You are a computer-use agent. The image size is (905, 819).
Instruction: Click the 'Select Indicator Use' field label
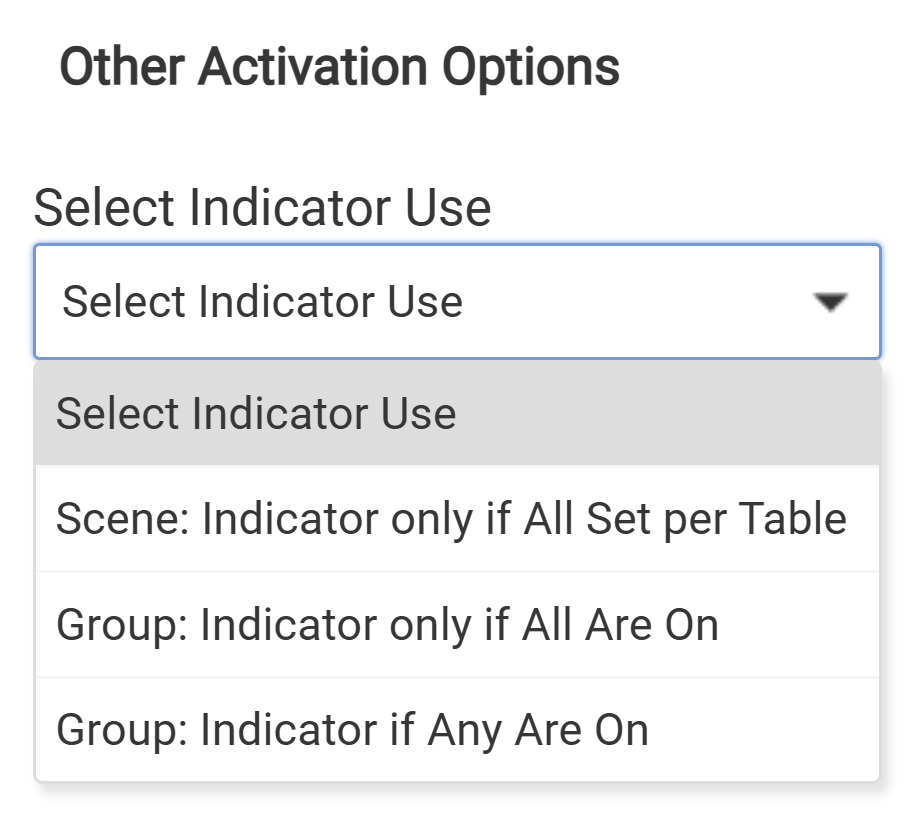262,208
